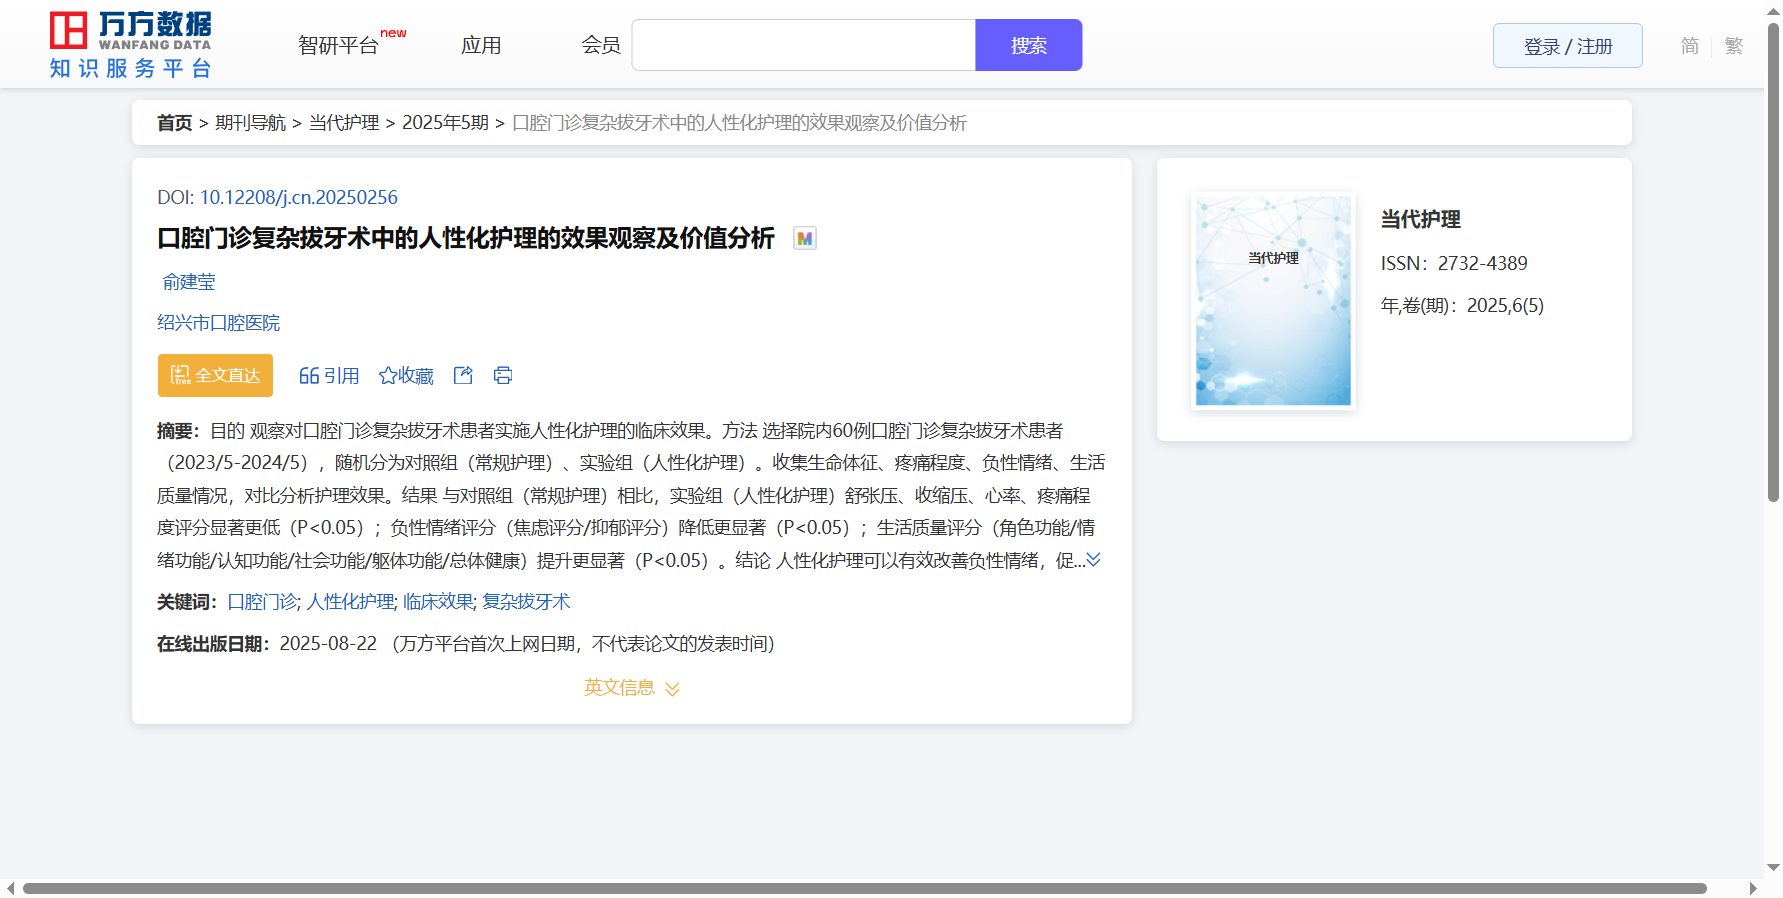The image size is (1783, 898).
Task: Switch to traditional Chinese with 繁
Action: 1733,46
